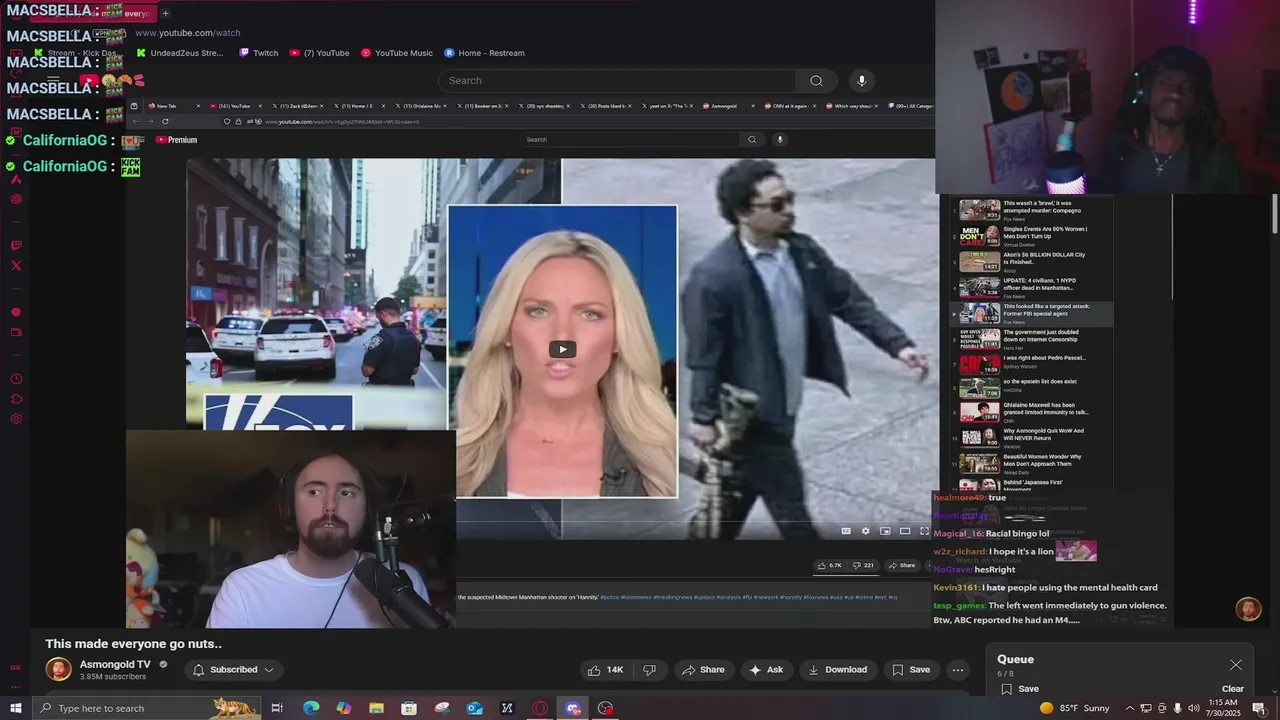Activate voice search microphone in outer YouTube
1280x720 pixels.
(862, 81)
